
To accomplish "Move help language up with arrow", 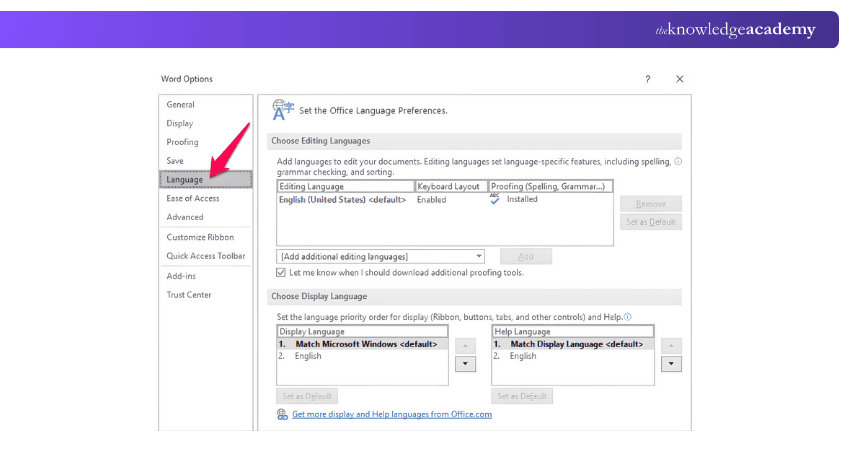I will pos(671,345).
